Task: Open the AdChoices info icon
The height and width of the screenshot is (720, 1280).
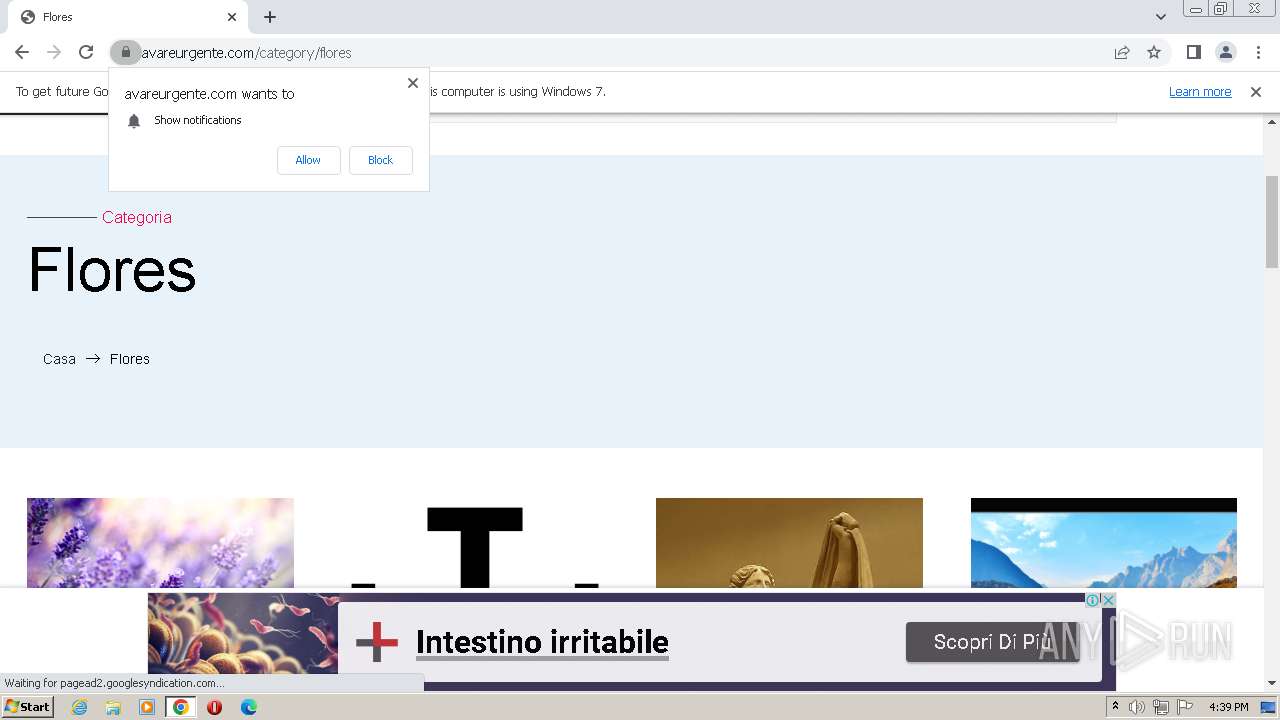Action: [x=1093, y=600]
